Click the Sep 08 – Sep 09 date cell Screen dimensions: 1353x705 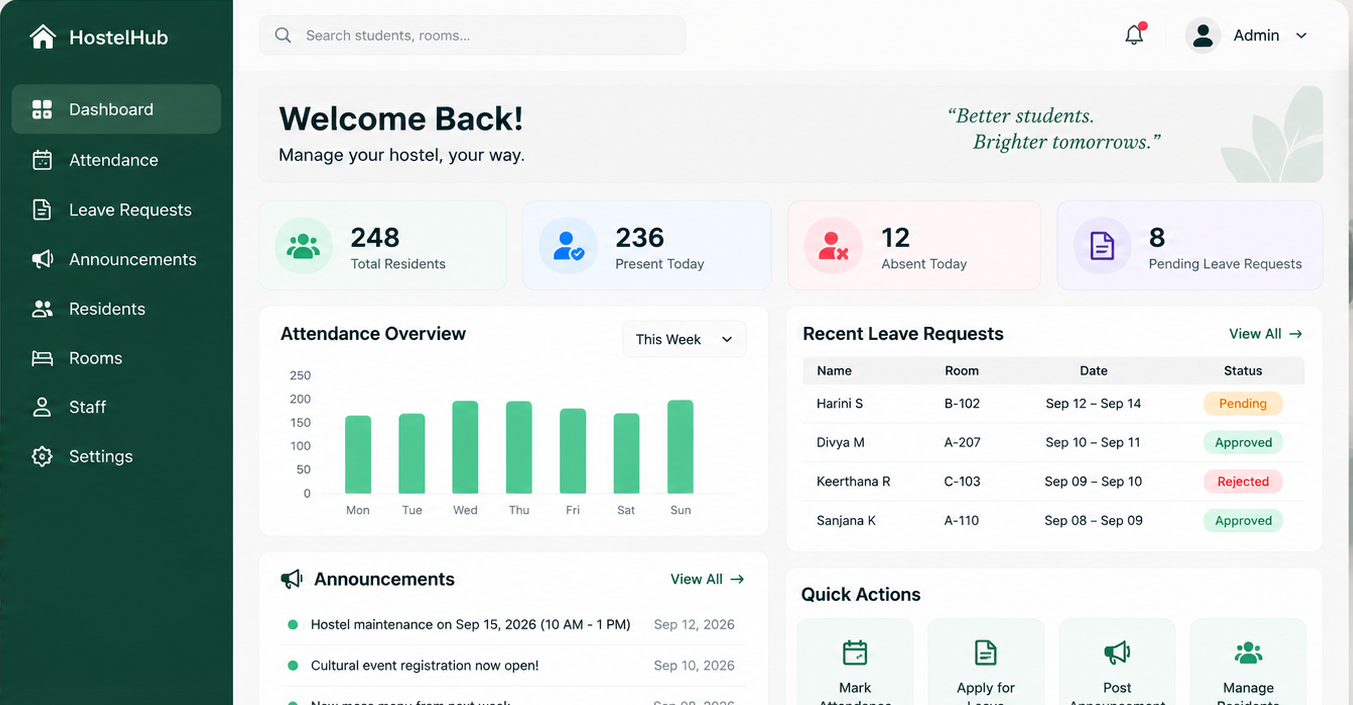pos(1093,521)
